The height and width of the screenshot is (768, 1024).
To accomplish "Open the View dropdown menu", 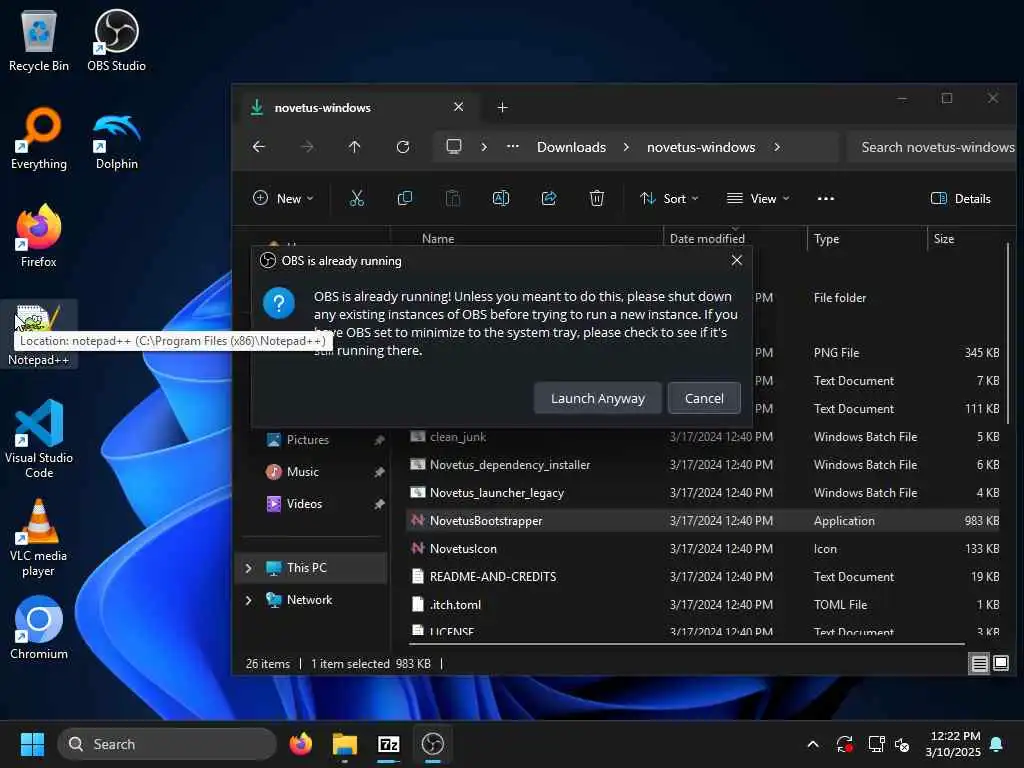I will coord(758,198).
